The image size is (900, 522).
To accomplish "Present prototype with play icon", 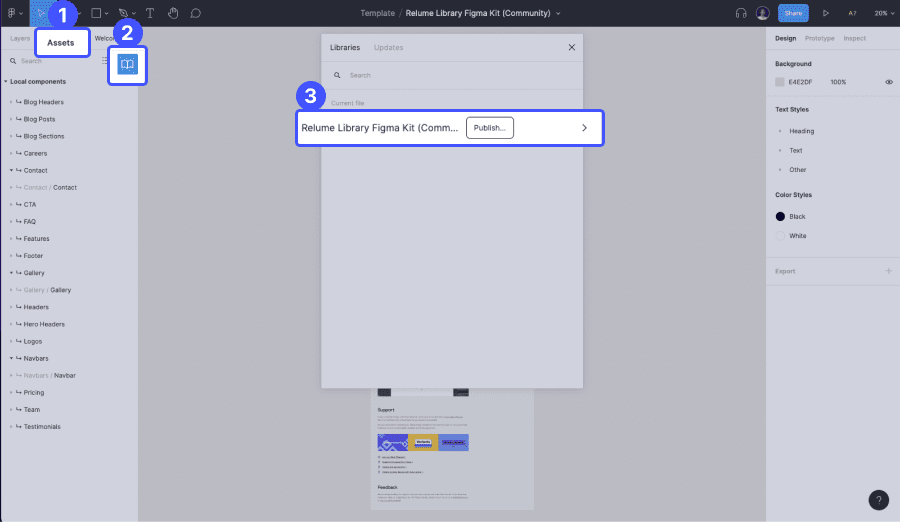I will 825,13.
